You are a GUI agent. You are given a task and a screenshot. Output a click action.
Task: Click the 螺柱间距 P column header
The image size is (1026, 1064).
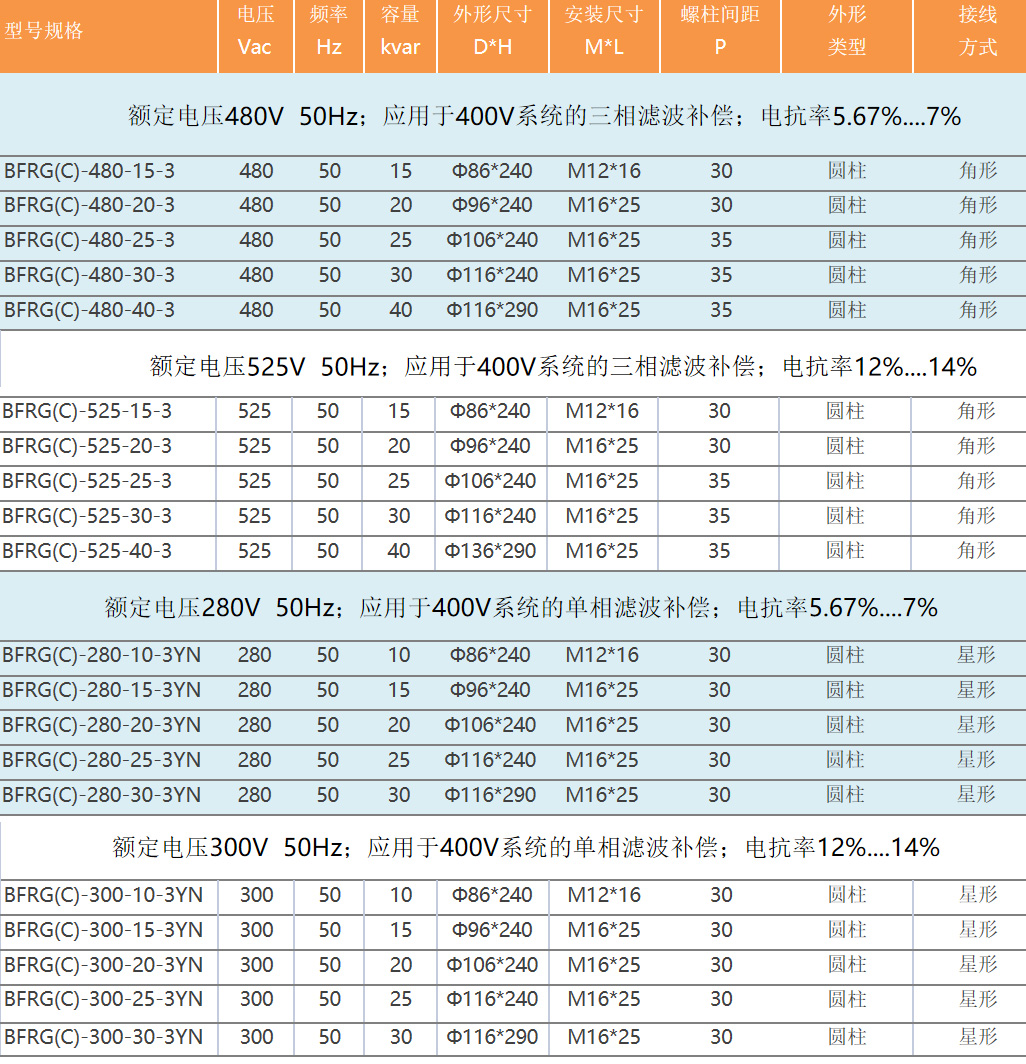(x=720, y=31)
